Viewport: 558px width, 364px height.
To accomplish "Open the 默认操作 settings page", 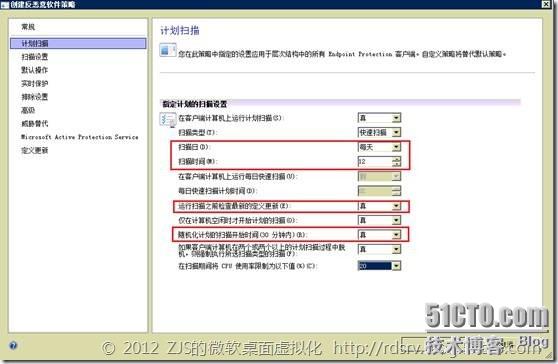I will (35, 70).
